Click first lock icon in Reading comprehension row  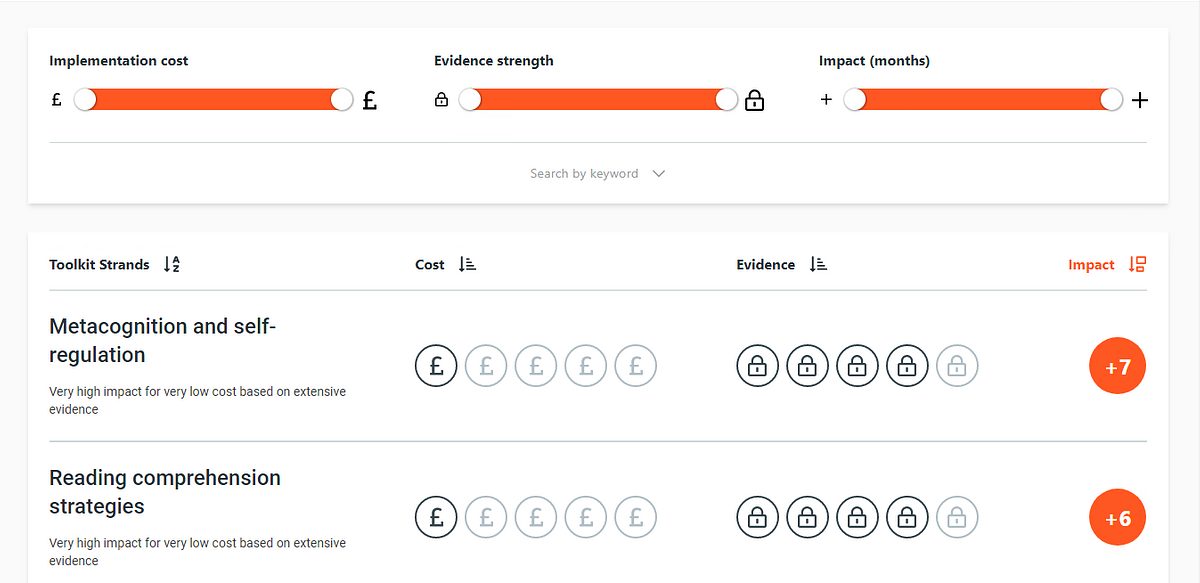758,517
